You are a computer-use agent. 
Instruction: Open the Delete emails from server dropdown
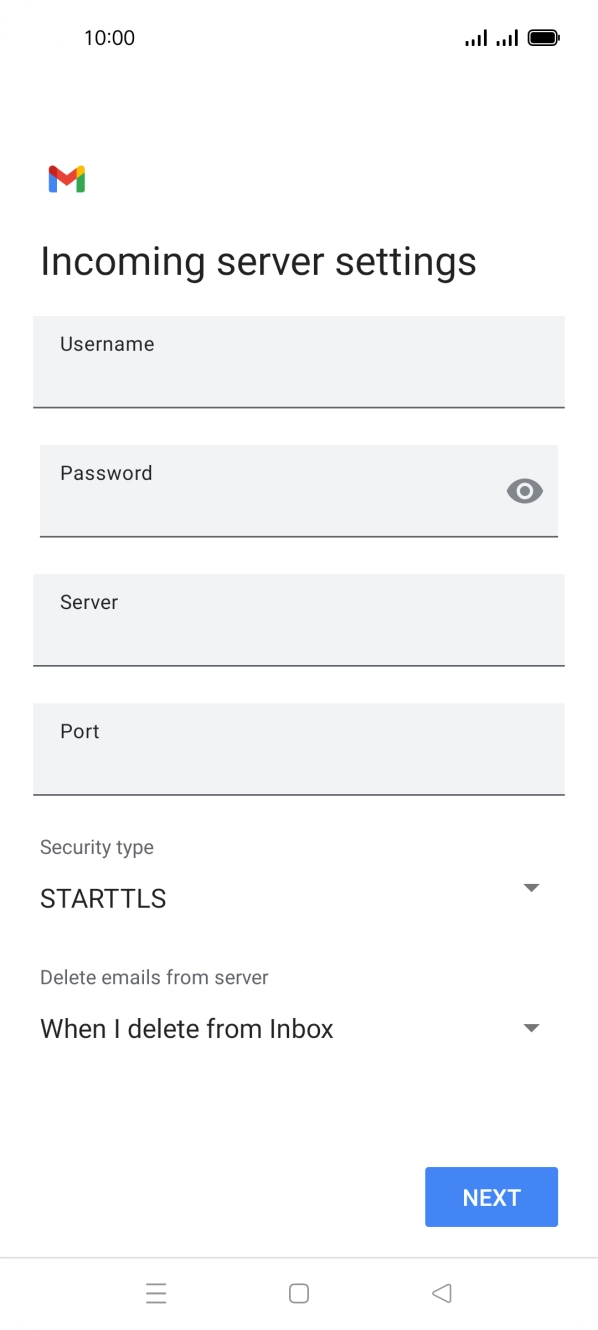[x=531, y=1027]
